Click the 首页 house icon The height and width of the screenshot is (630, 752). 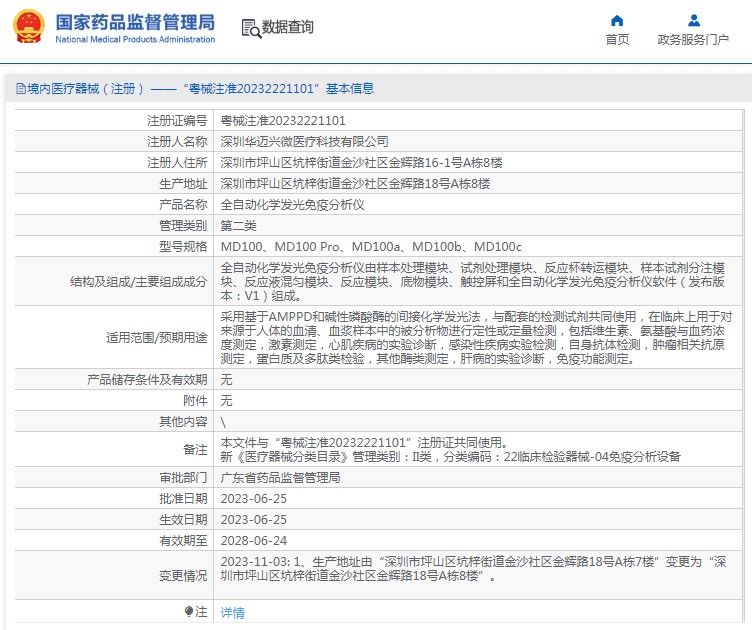click(617, 20)
